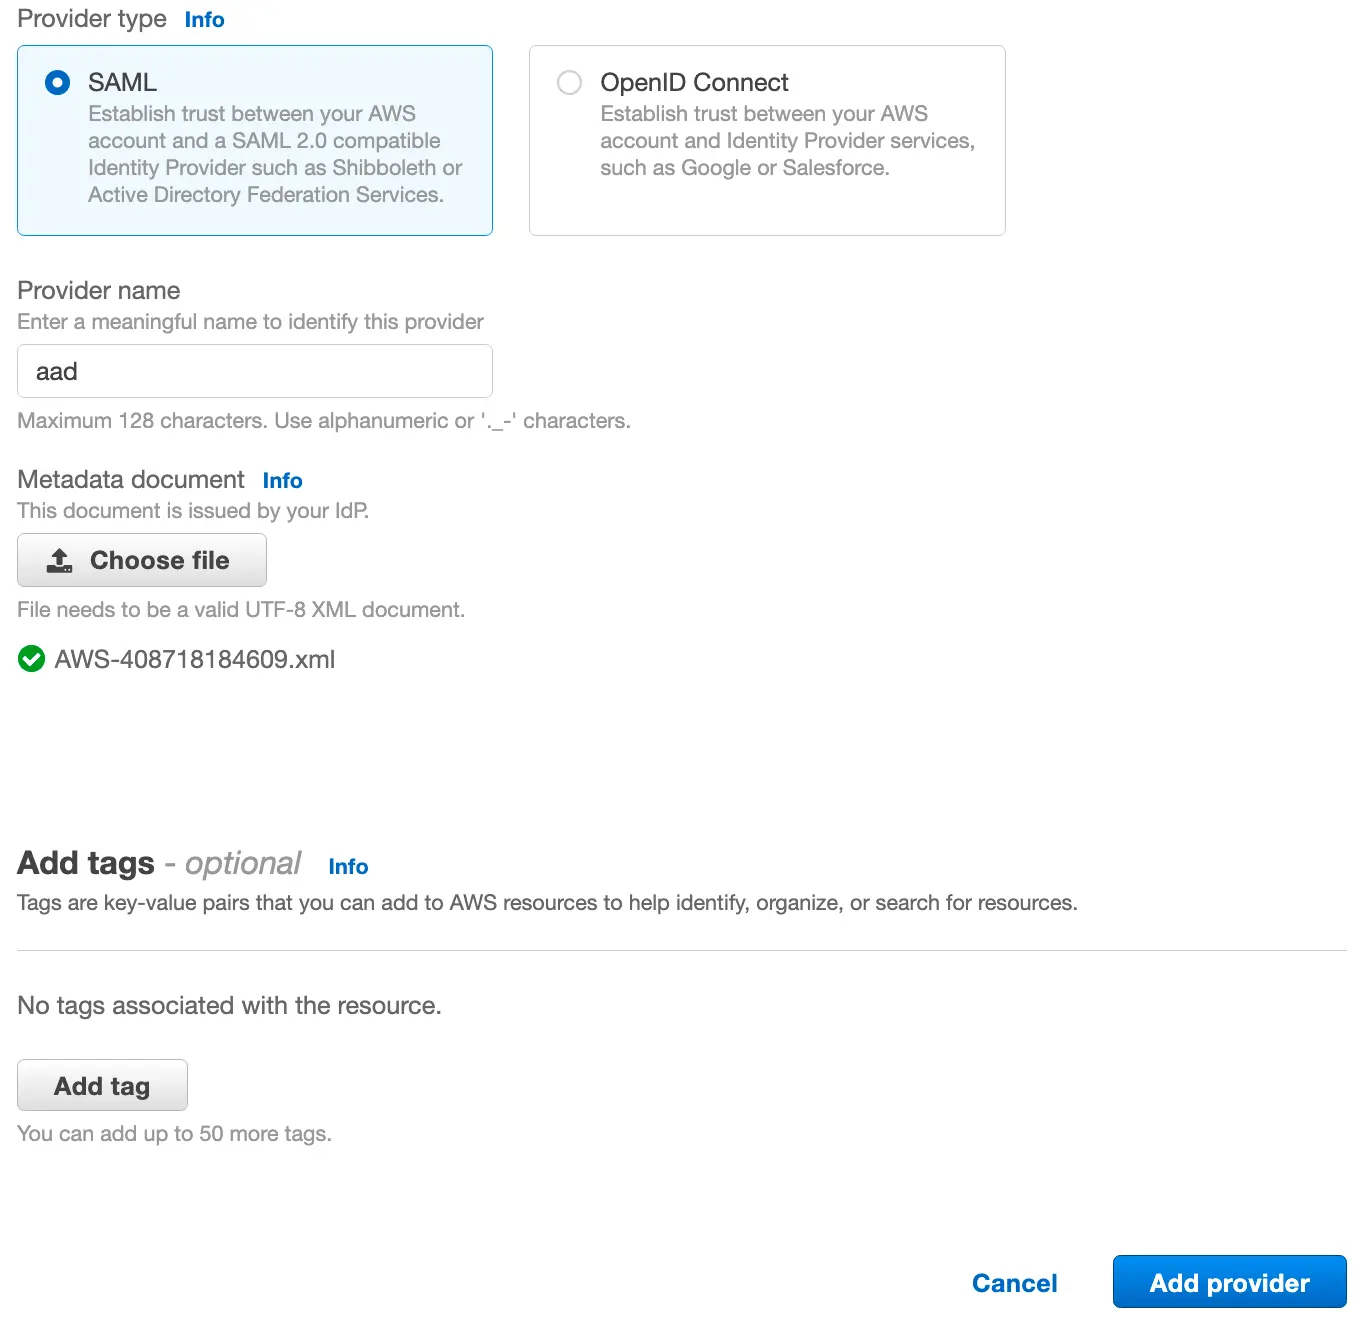
Task: Click the green checkmark success icon
Action: coord(32,659)
